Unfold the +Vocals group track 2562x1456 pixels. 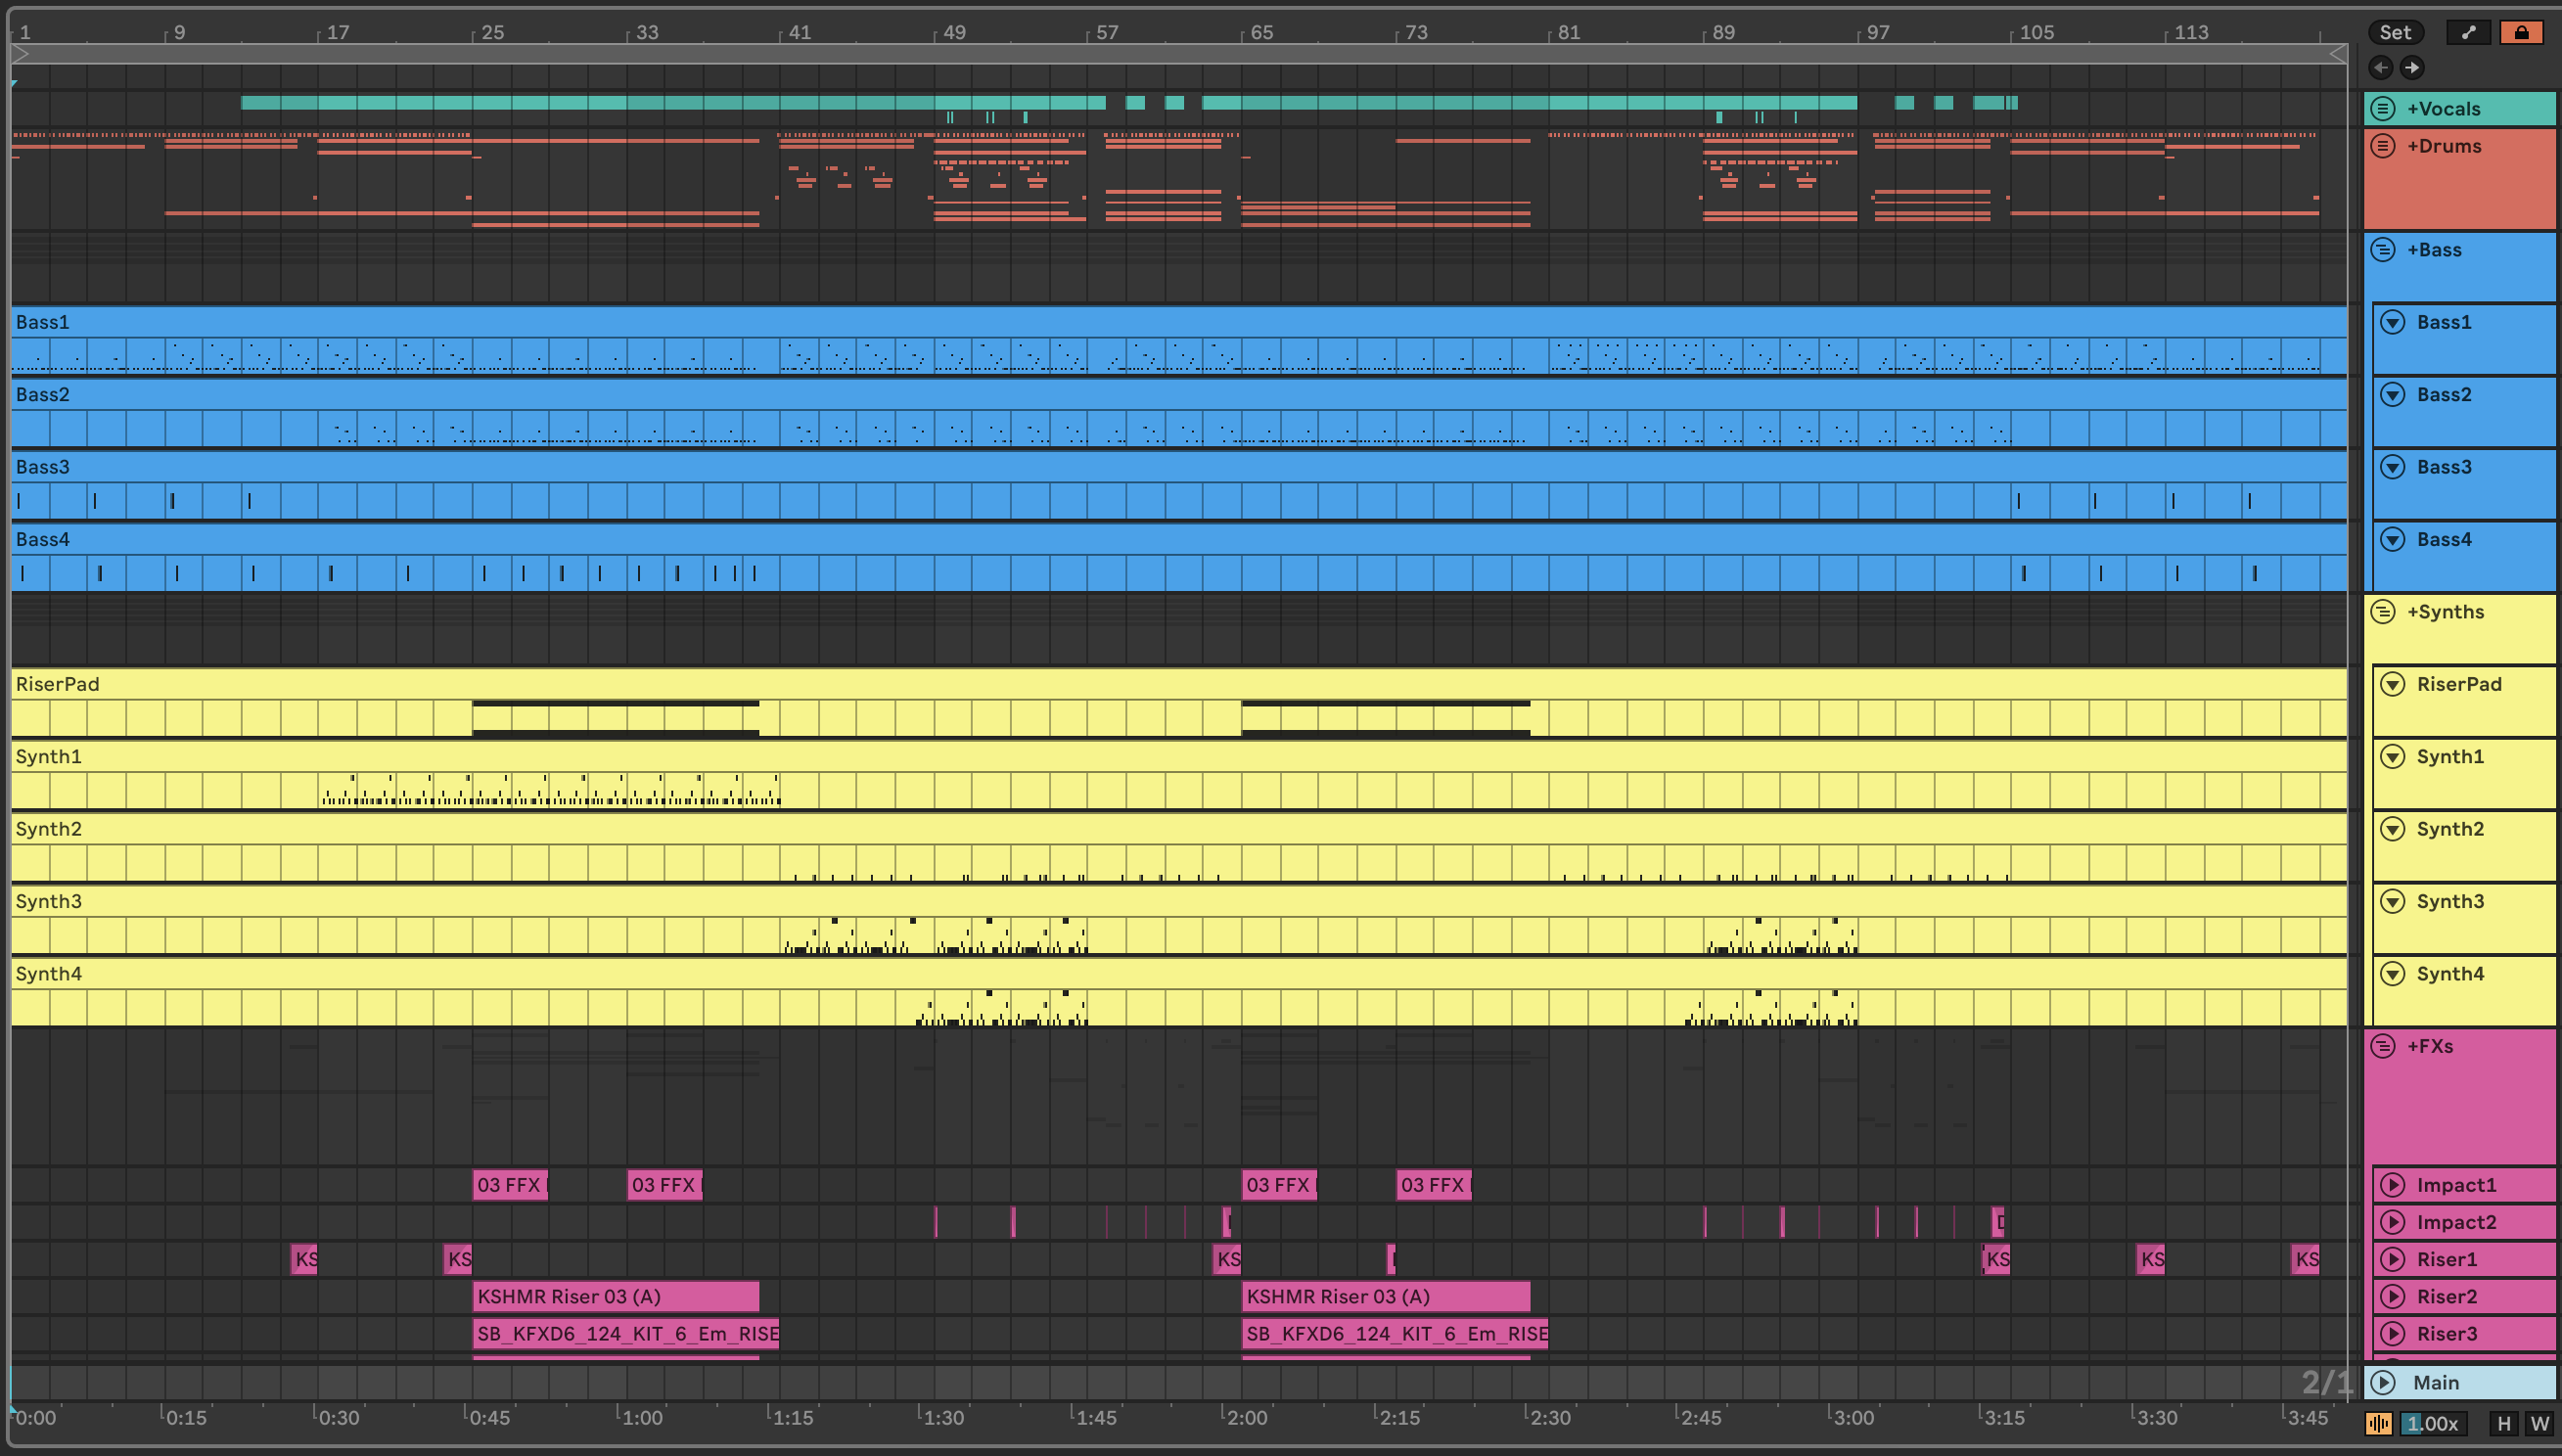click(2383, 108)
